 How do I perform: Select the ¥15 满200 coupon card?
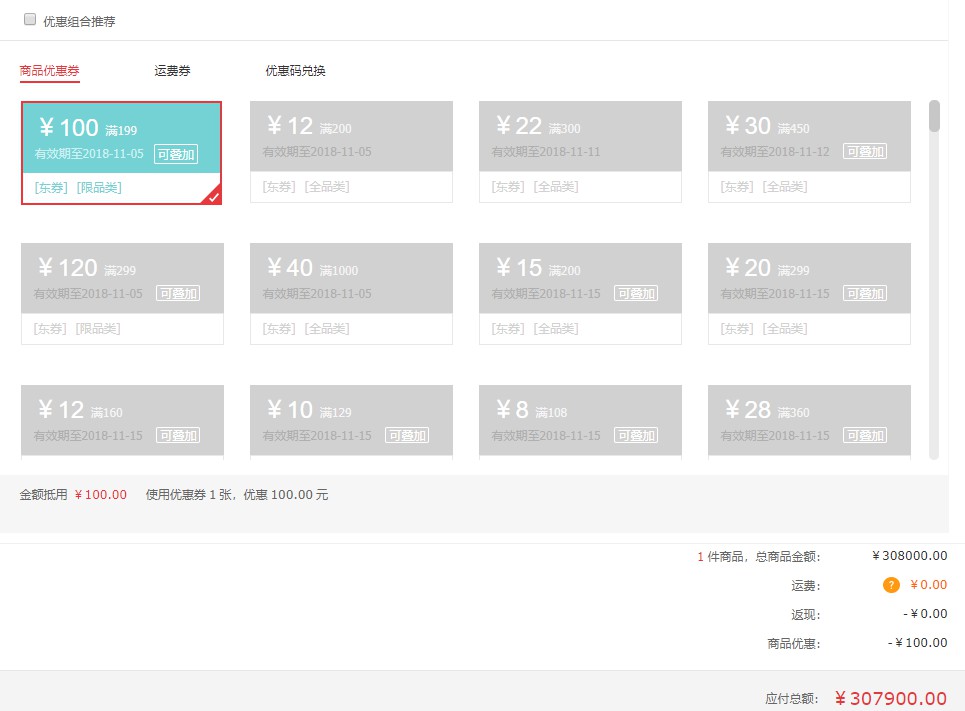pos(580,294)
